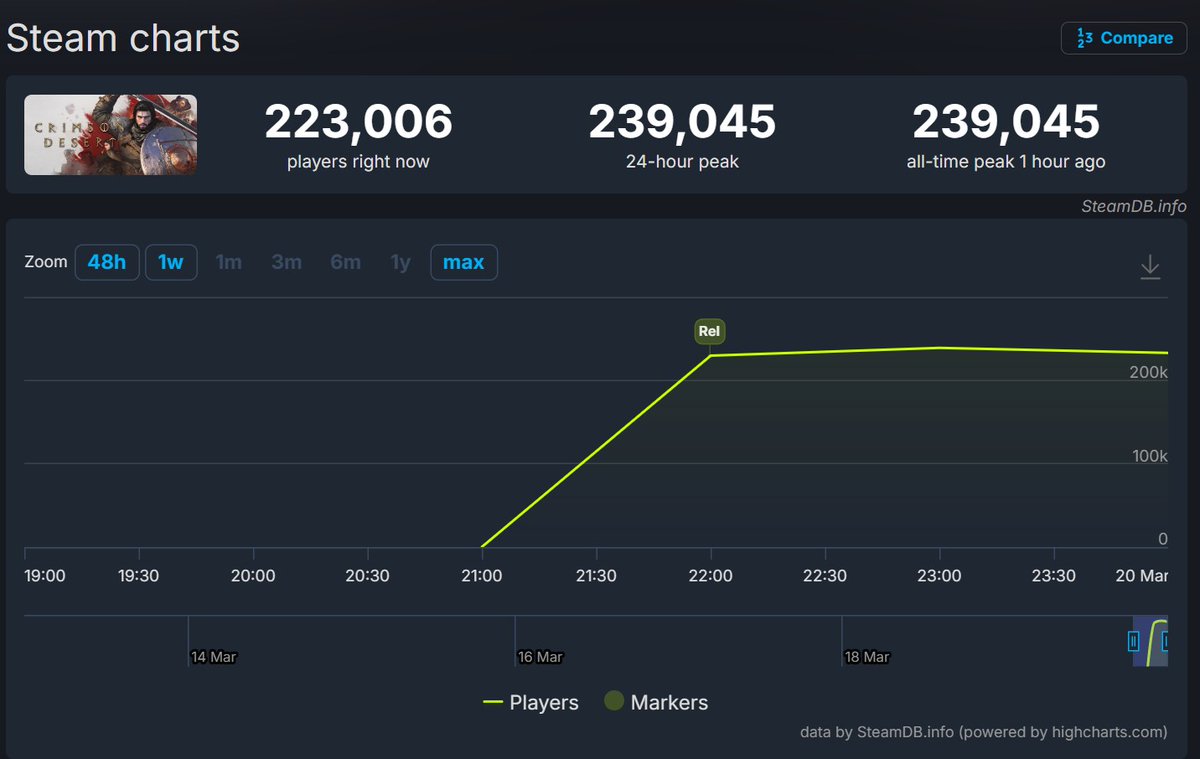Image resolution: width=1200 pixels, height=759 pixels.
Task: Grab the right navigator range handle
Action: (1166, 641)
